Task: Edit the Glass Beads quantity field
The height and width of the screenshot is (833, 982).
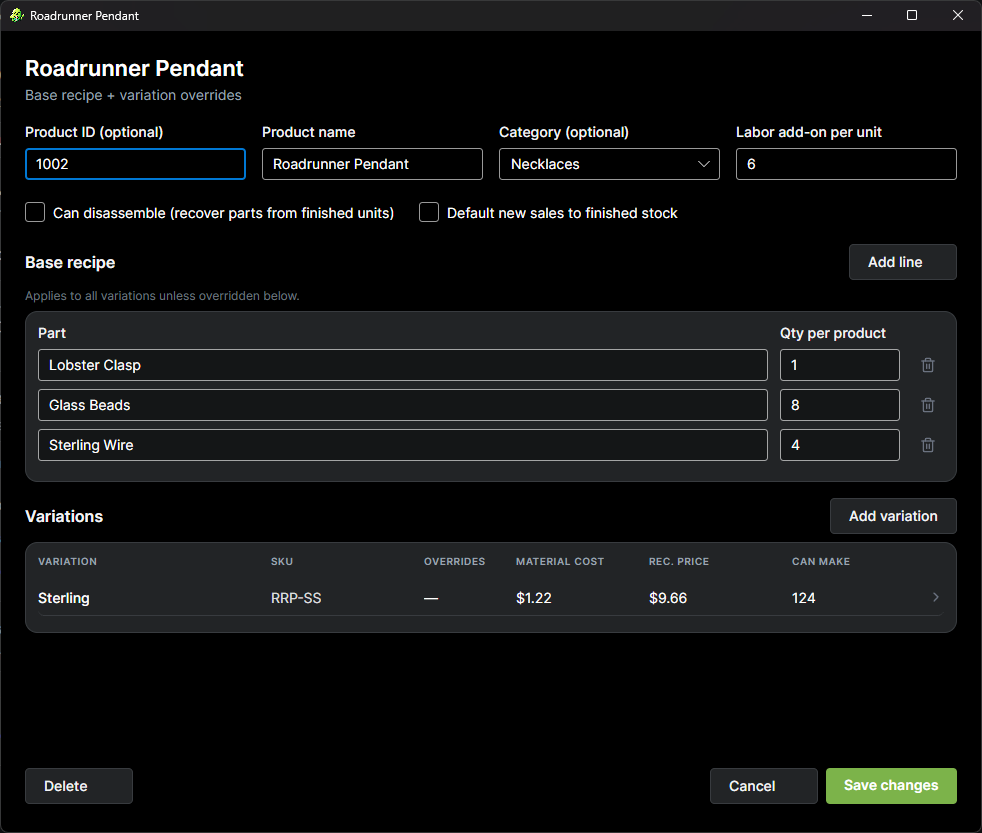Action: pos(839,405)
